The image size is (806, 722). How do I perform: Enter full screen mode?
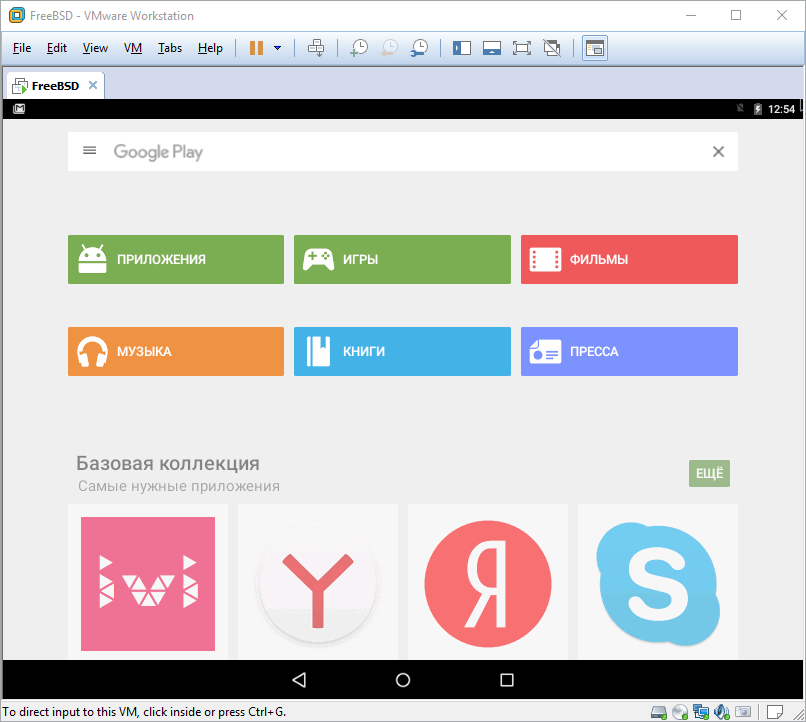coord(522,48)
